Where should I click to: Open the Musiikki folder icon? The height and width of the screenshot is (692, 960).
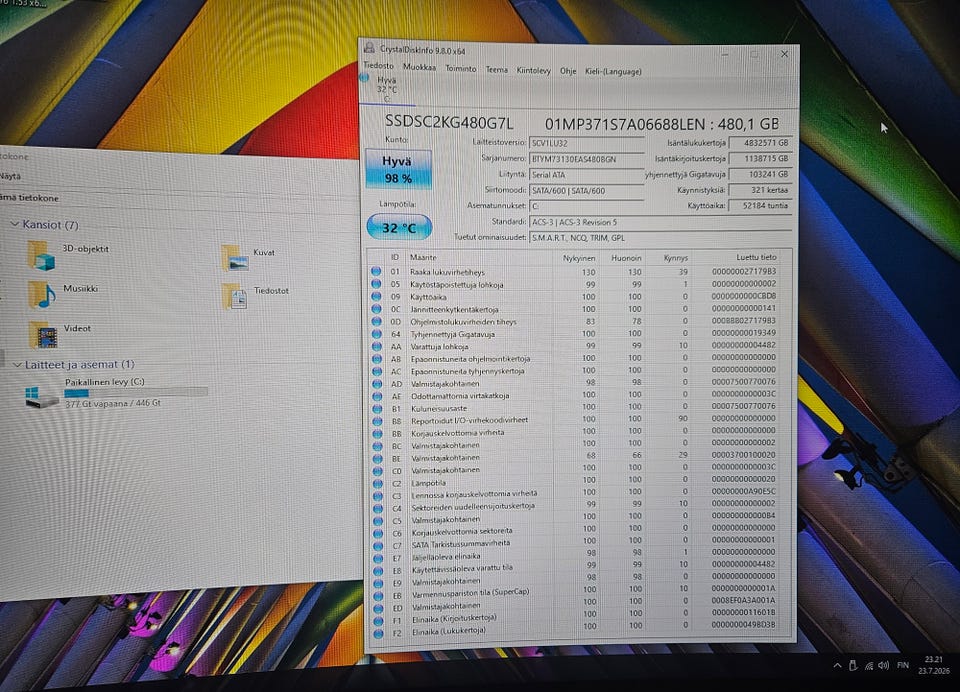42,295
